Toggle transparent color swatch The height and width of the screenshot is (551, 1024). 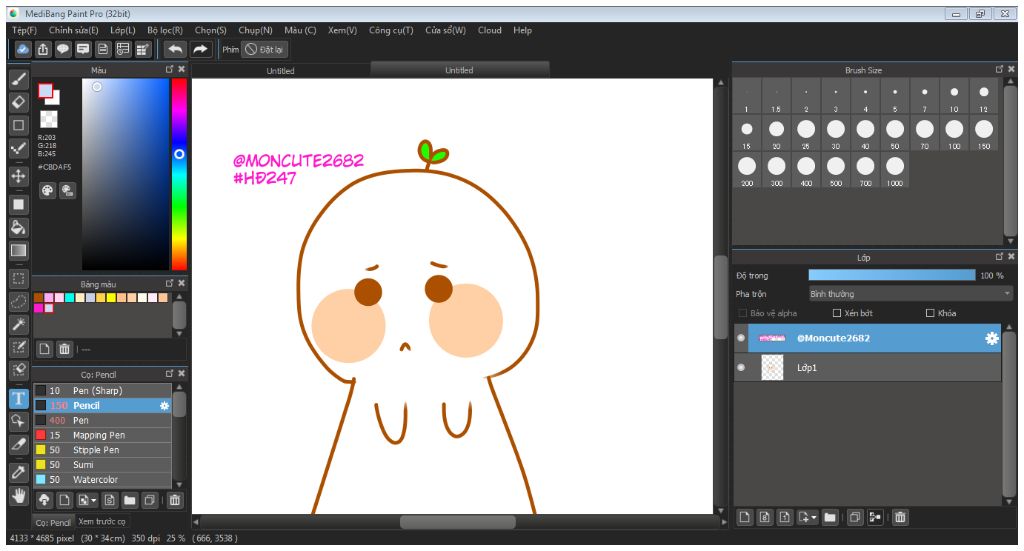(x=48, y=119)
